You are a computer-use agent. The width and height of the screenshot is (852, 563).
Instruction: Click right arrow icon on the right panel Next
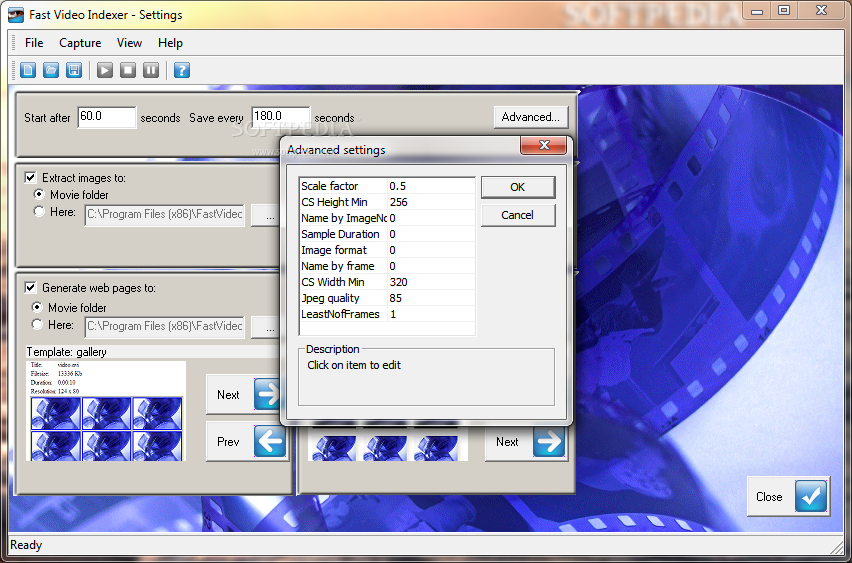[x=549, y=441]
